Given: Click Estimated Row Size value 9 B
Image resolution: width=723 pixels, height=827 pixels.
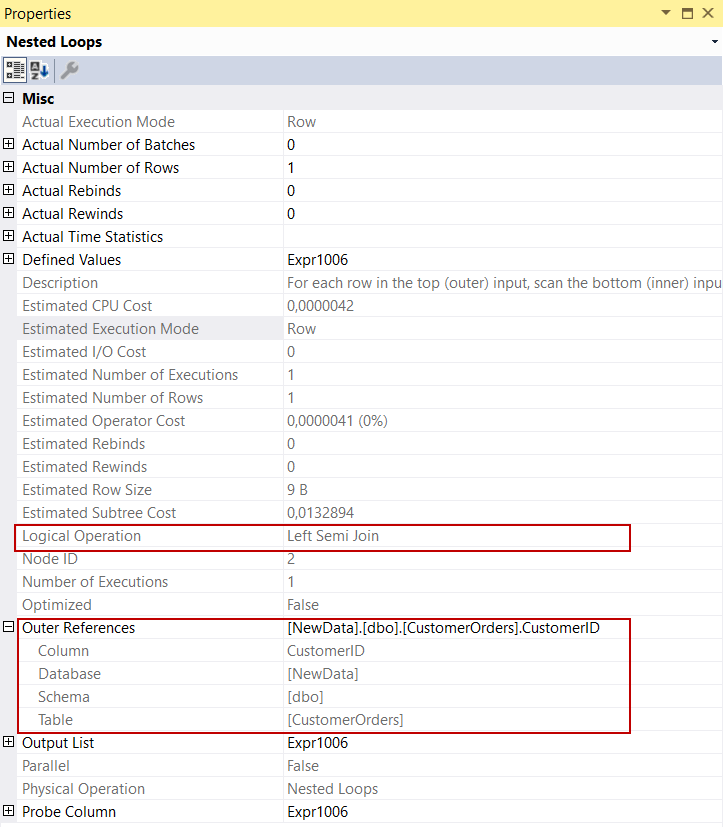Looking at the screenshot, I should [297, 490].
